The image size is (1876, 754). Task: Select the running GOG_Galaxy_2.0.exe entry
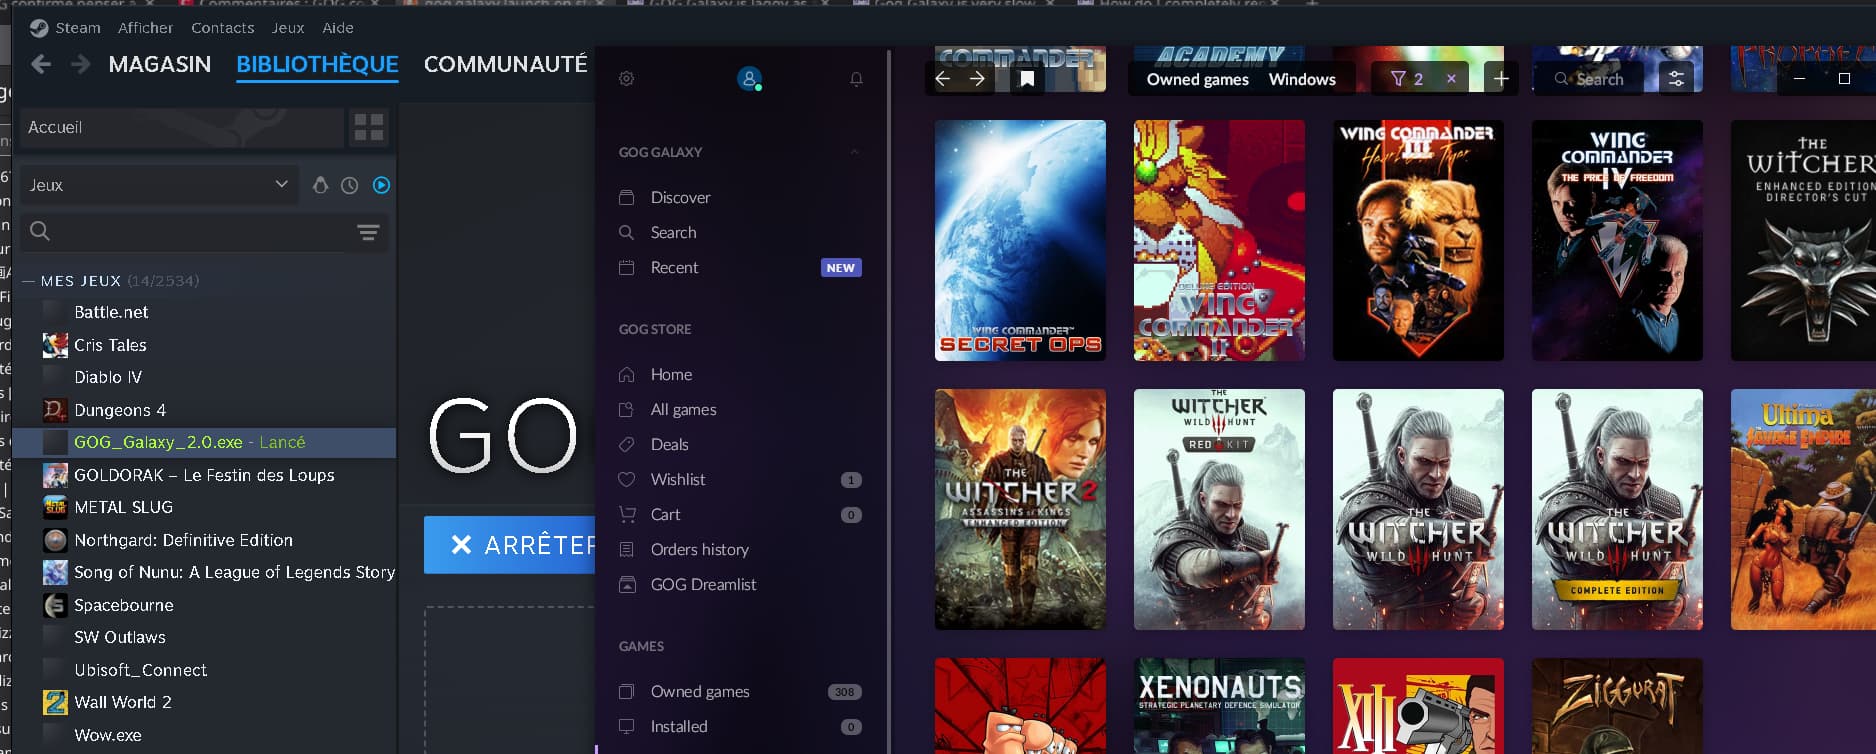click(207, 442)
